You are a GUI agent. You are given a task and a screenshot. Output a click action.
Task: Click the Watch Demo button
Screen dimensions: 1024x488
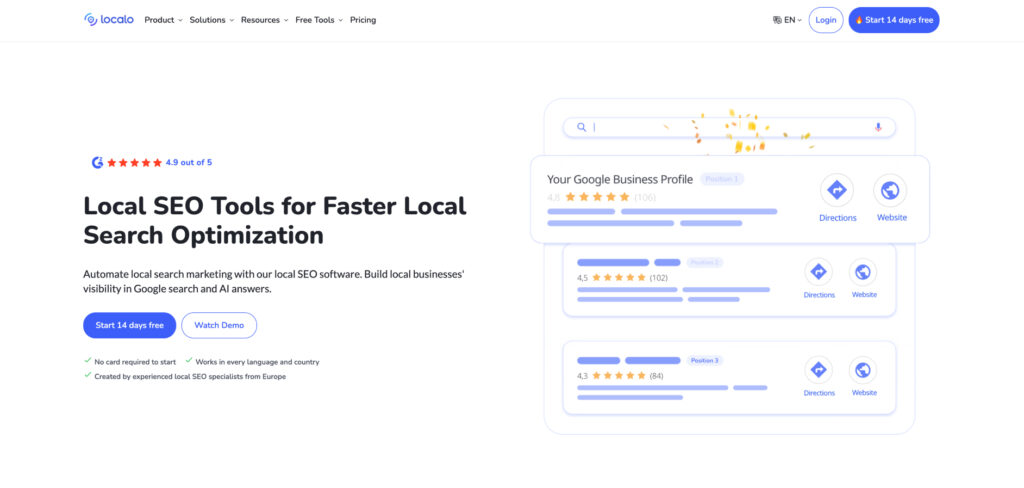pyautogui.click(x=219, y=325)
